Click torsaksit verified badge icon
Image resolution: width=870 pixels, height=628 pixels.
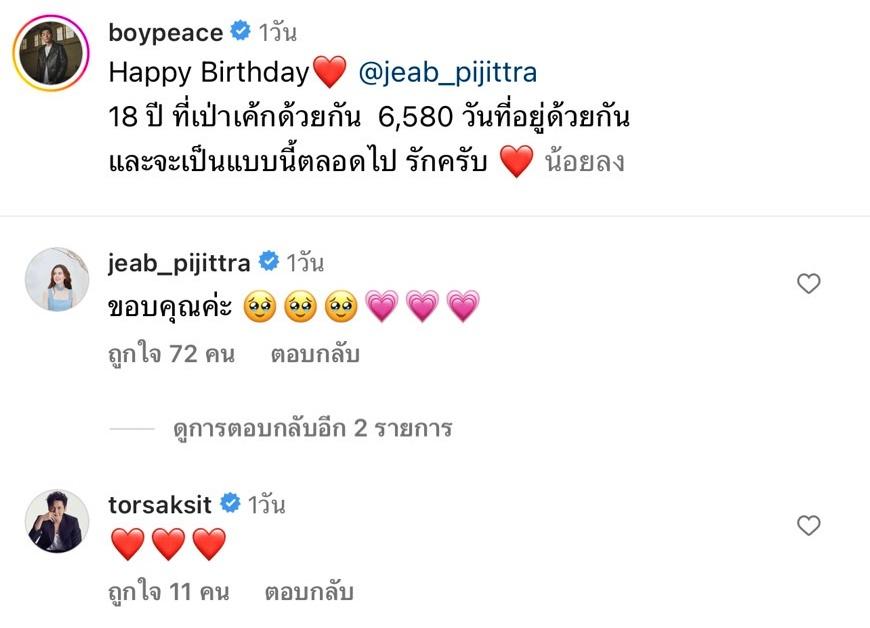(230, 503)
